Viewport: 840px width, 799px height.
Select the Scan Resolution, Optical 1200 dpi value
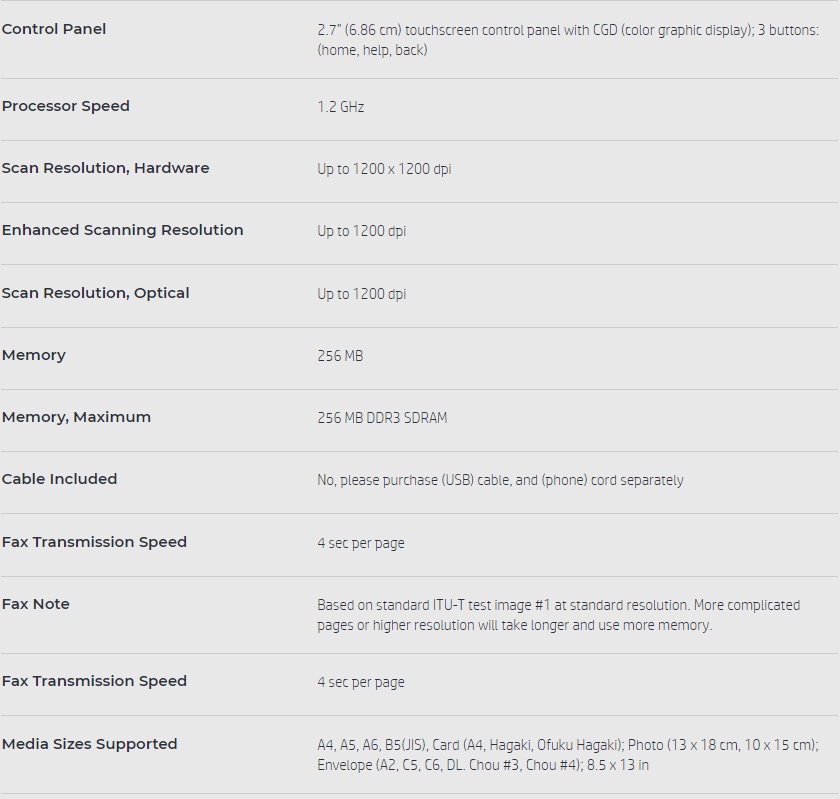click(361, 294)
